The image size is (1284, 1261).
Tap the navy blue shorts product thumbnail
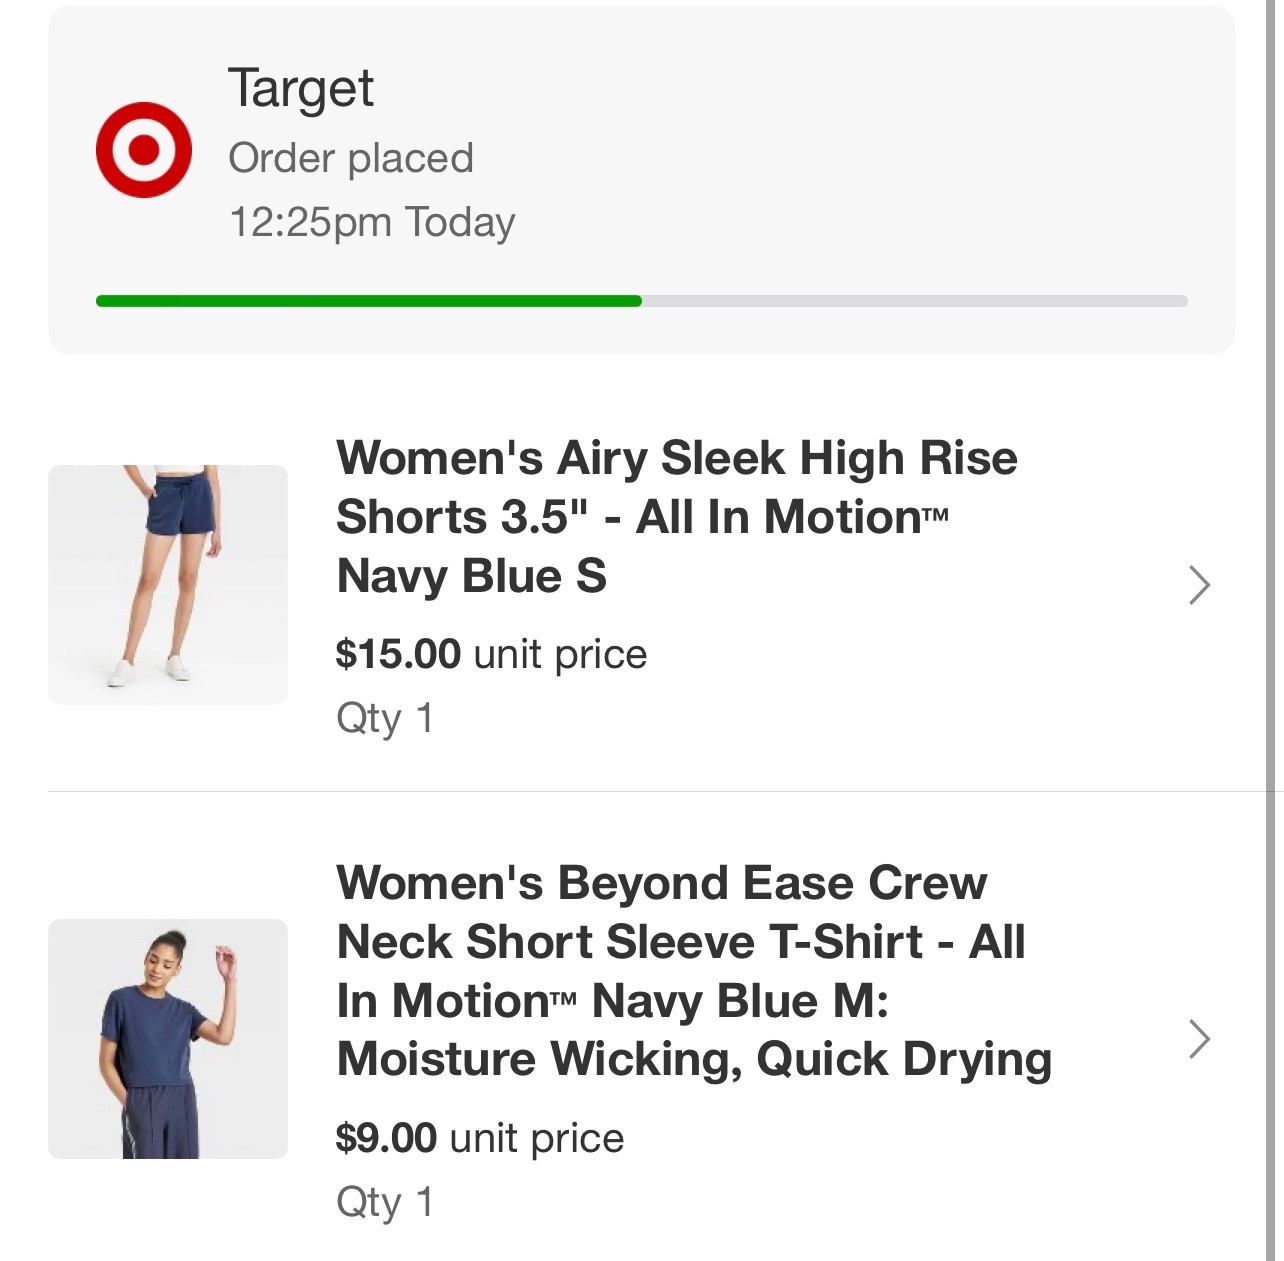(x=168, y=585)
